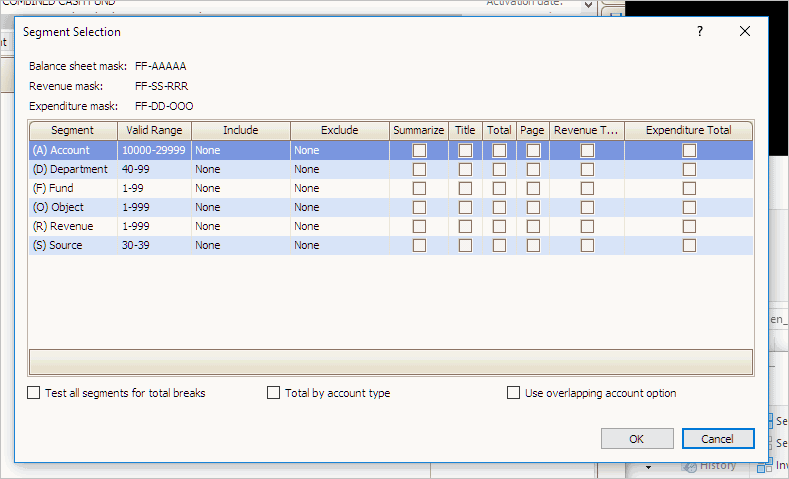This screenshot has width=789, height=479.
Task: Check Page for the Account segment
Action: (x=533, y=150)
